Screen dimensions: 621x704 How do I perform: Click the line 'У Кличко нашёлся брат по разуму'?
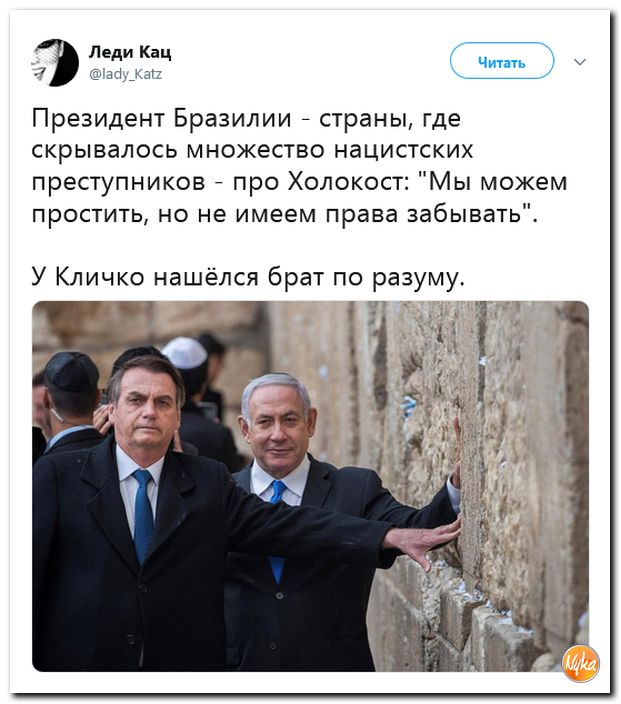(x=248, y=277)
